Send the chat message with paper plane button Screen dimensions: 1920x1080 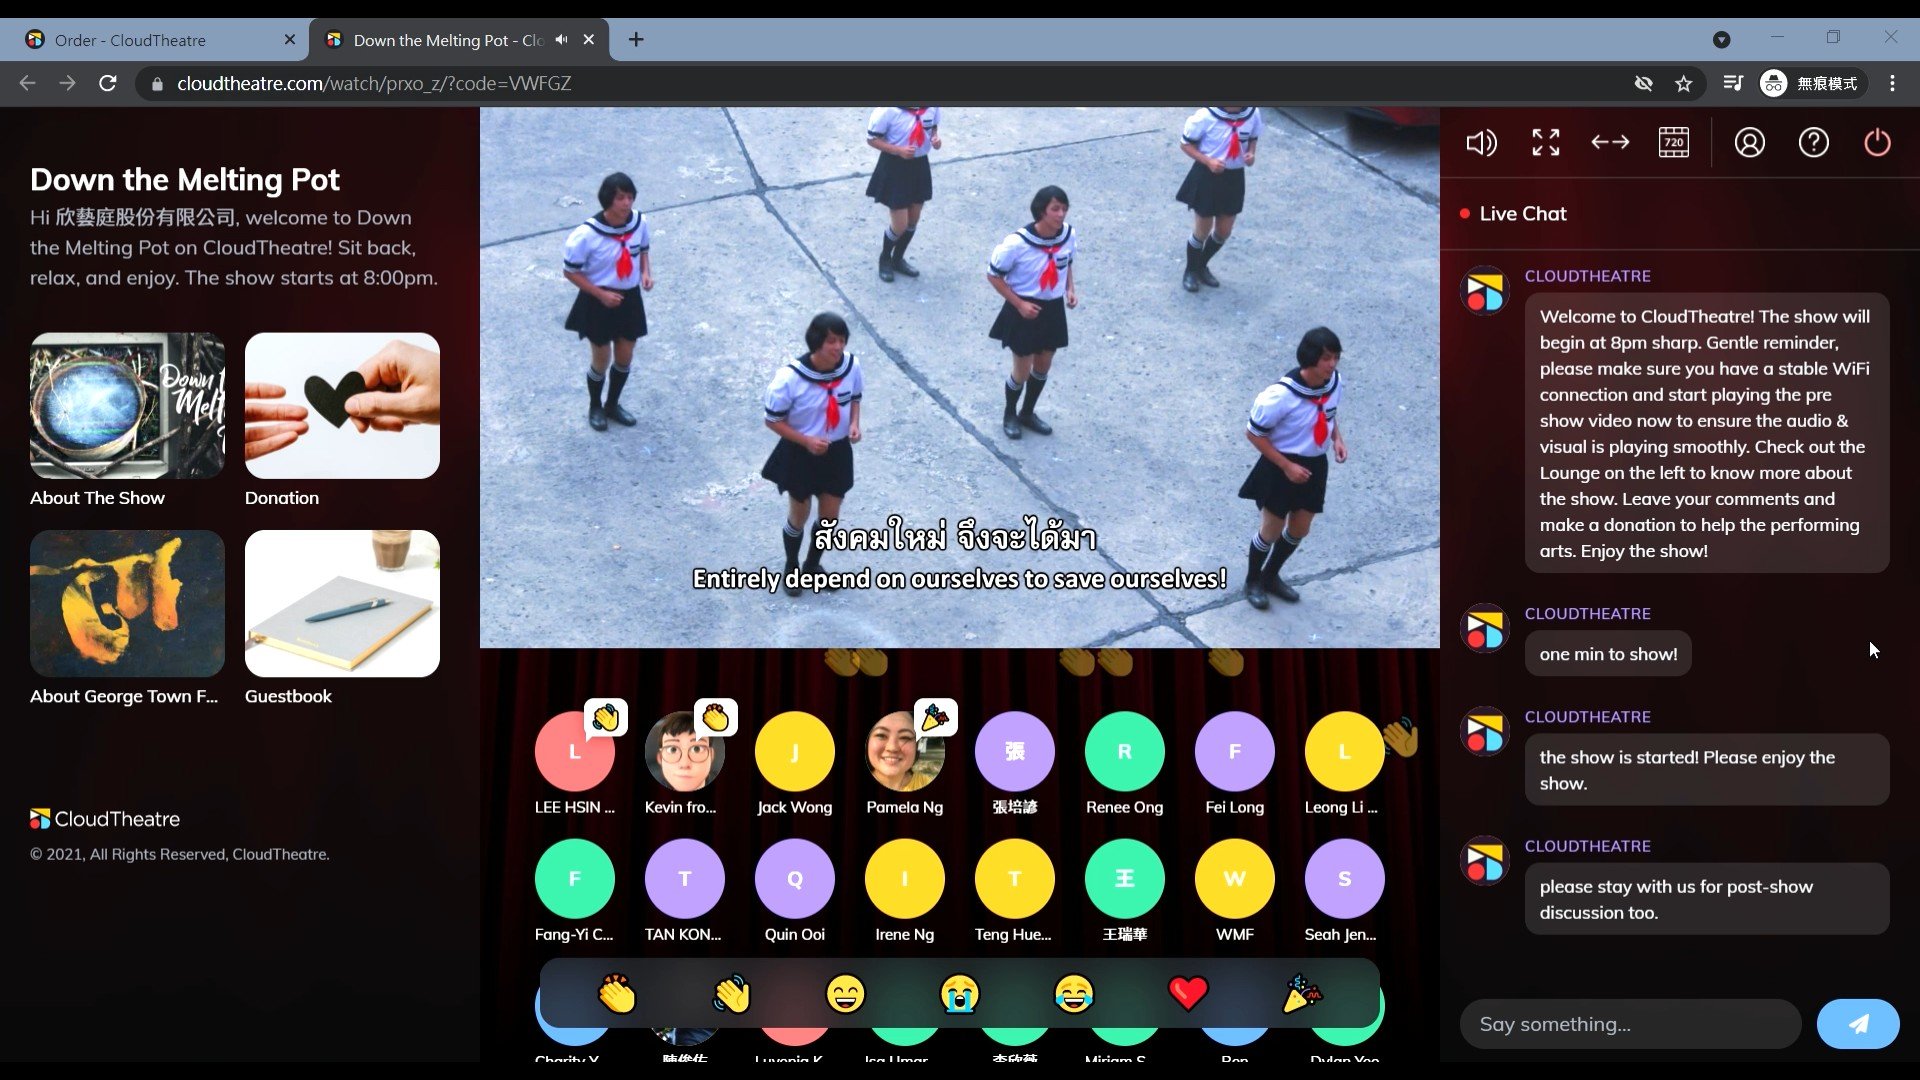coord(1858,1024)
